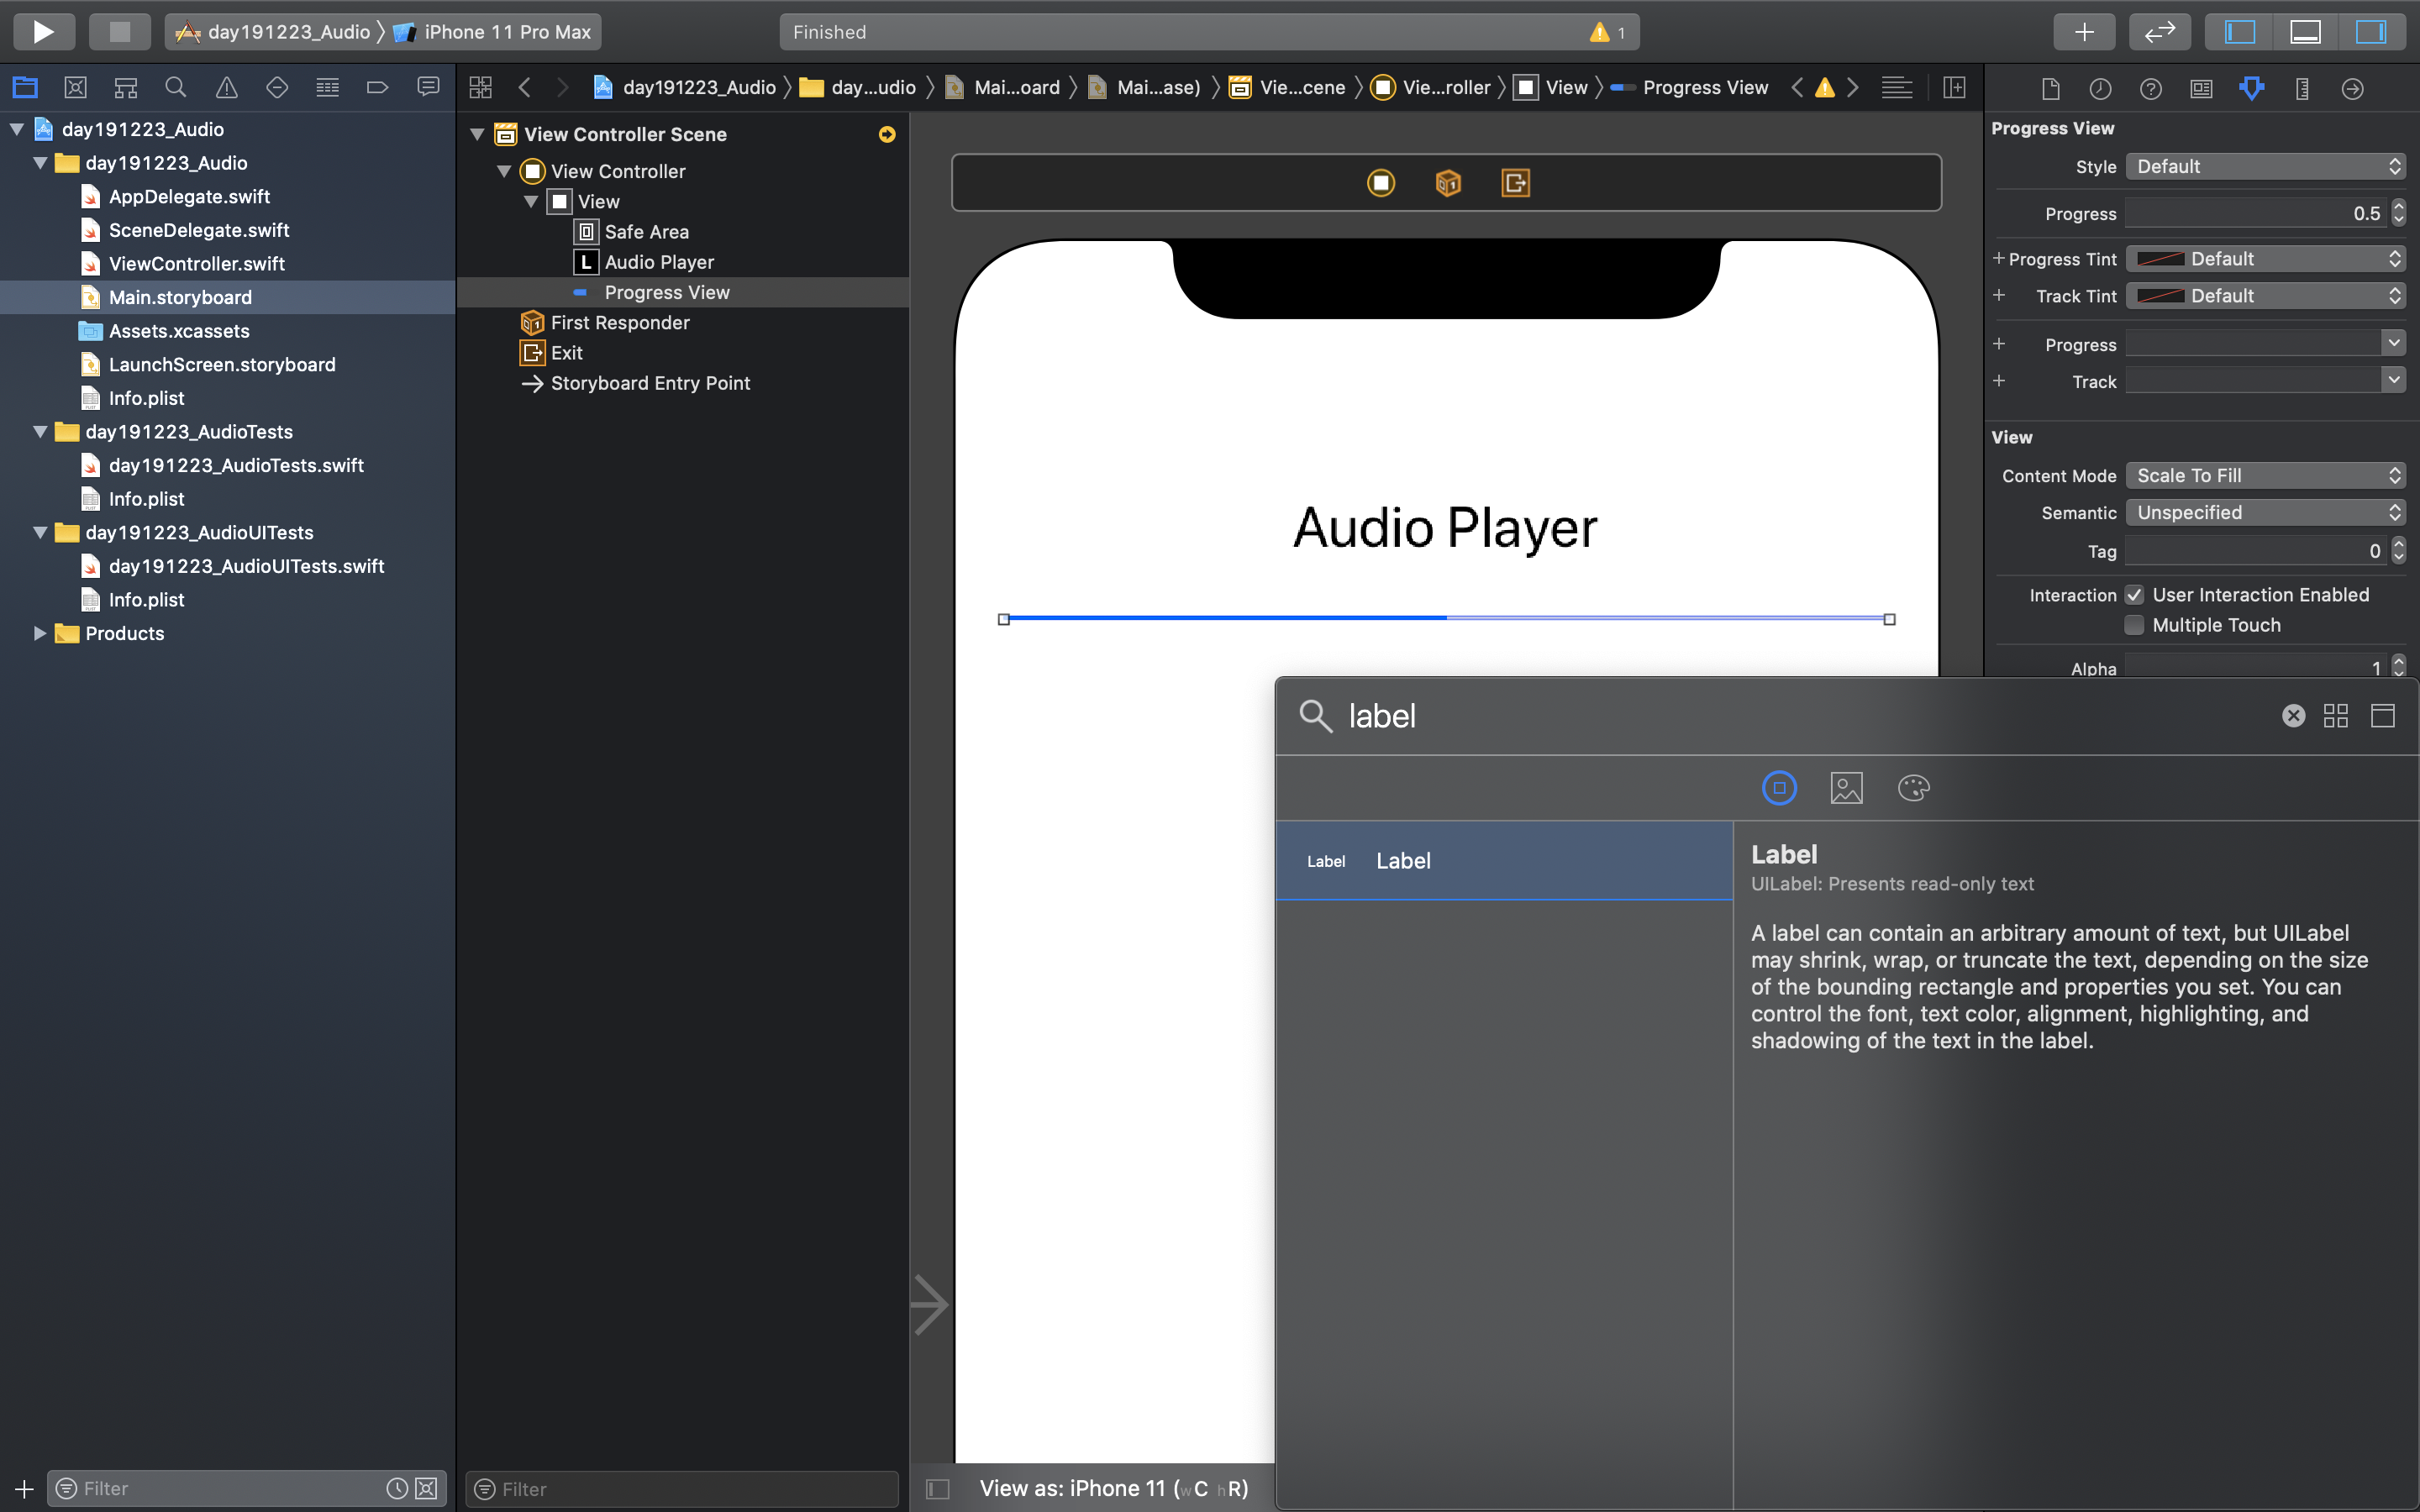The image size is (2420, 1512).
Task: Open the Style dropdown
Action: click(2265, 167)
